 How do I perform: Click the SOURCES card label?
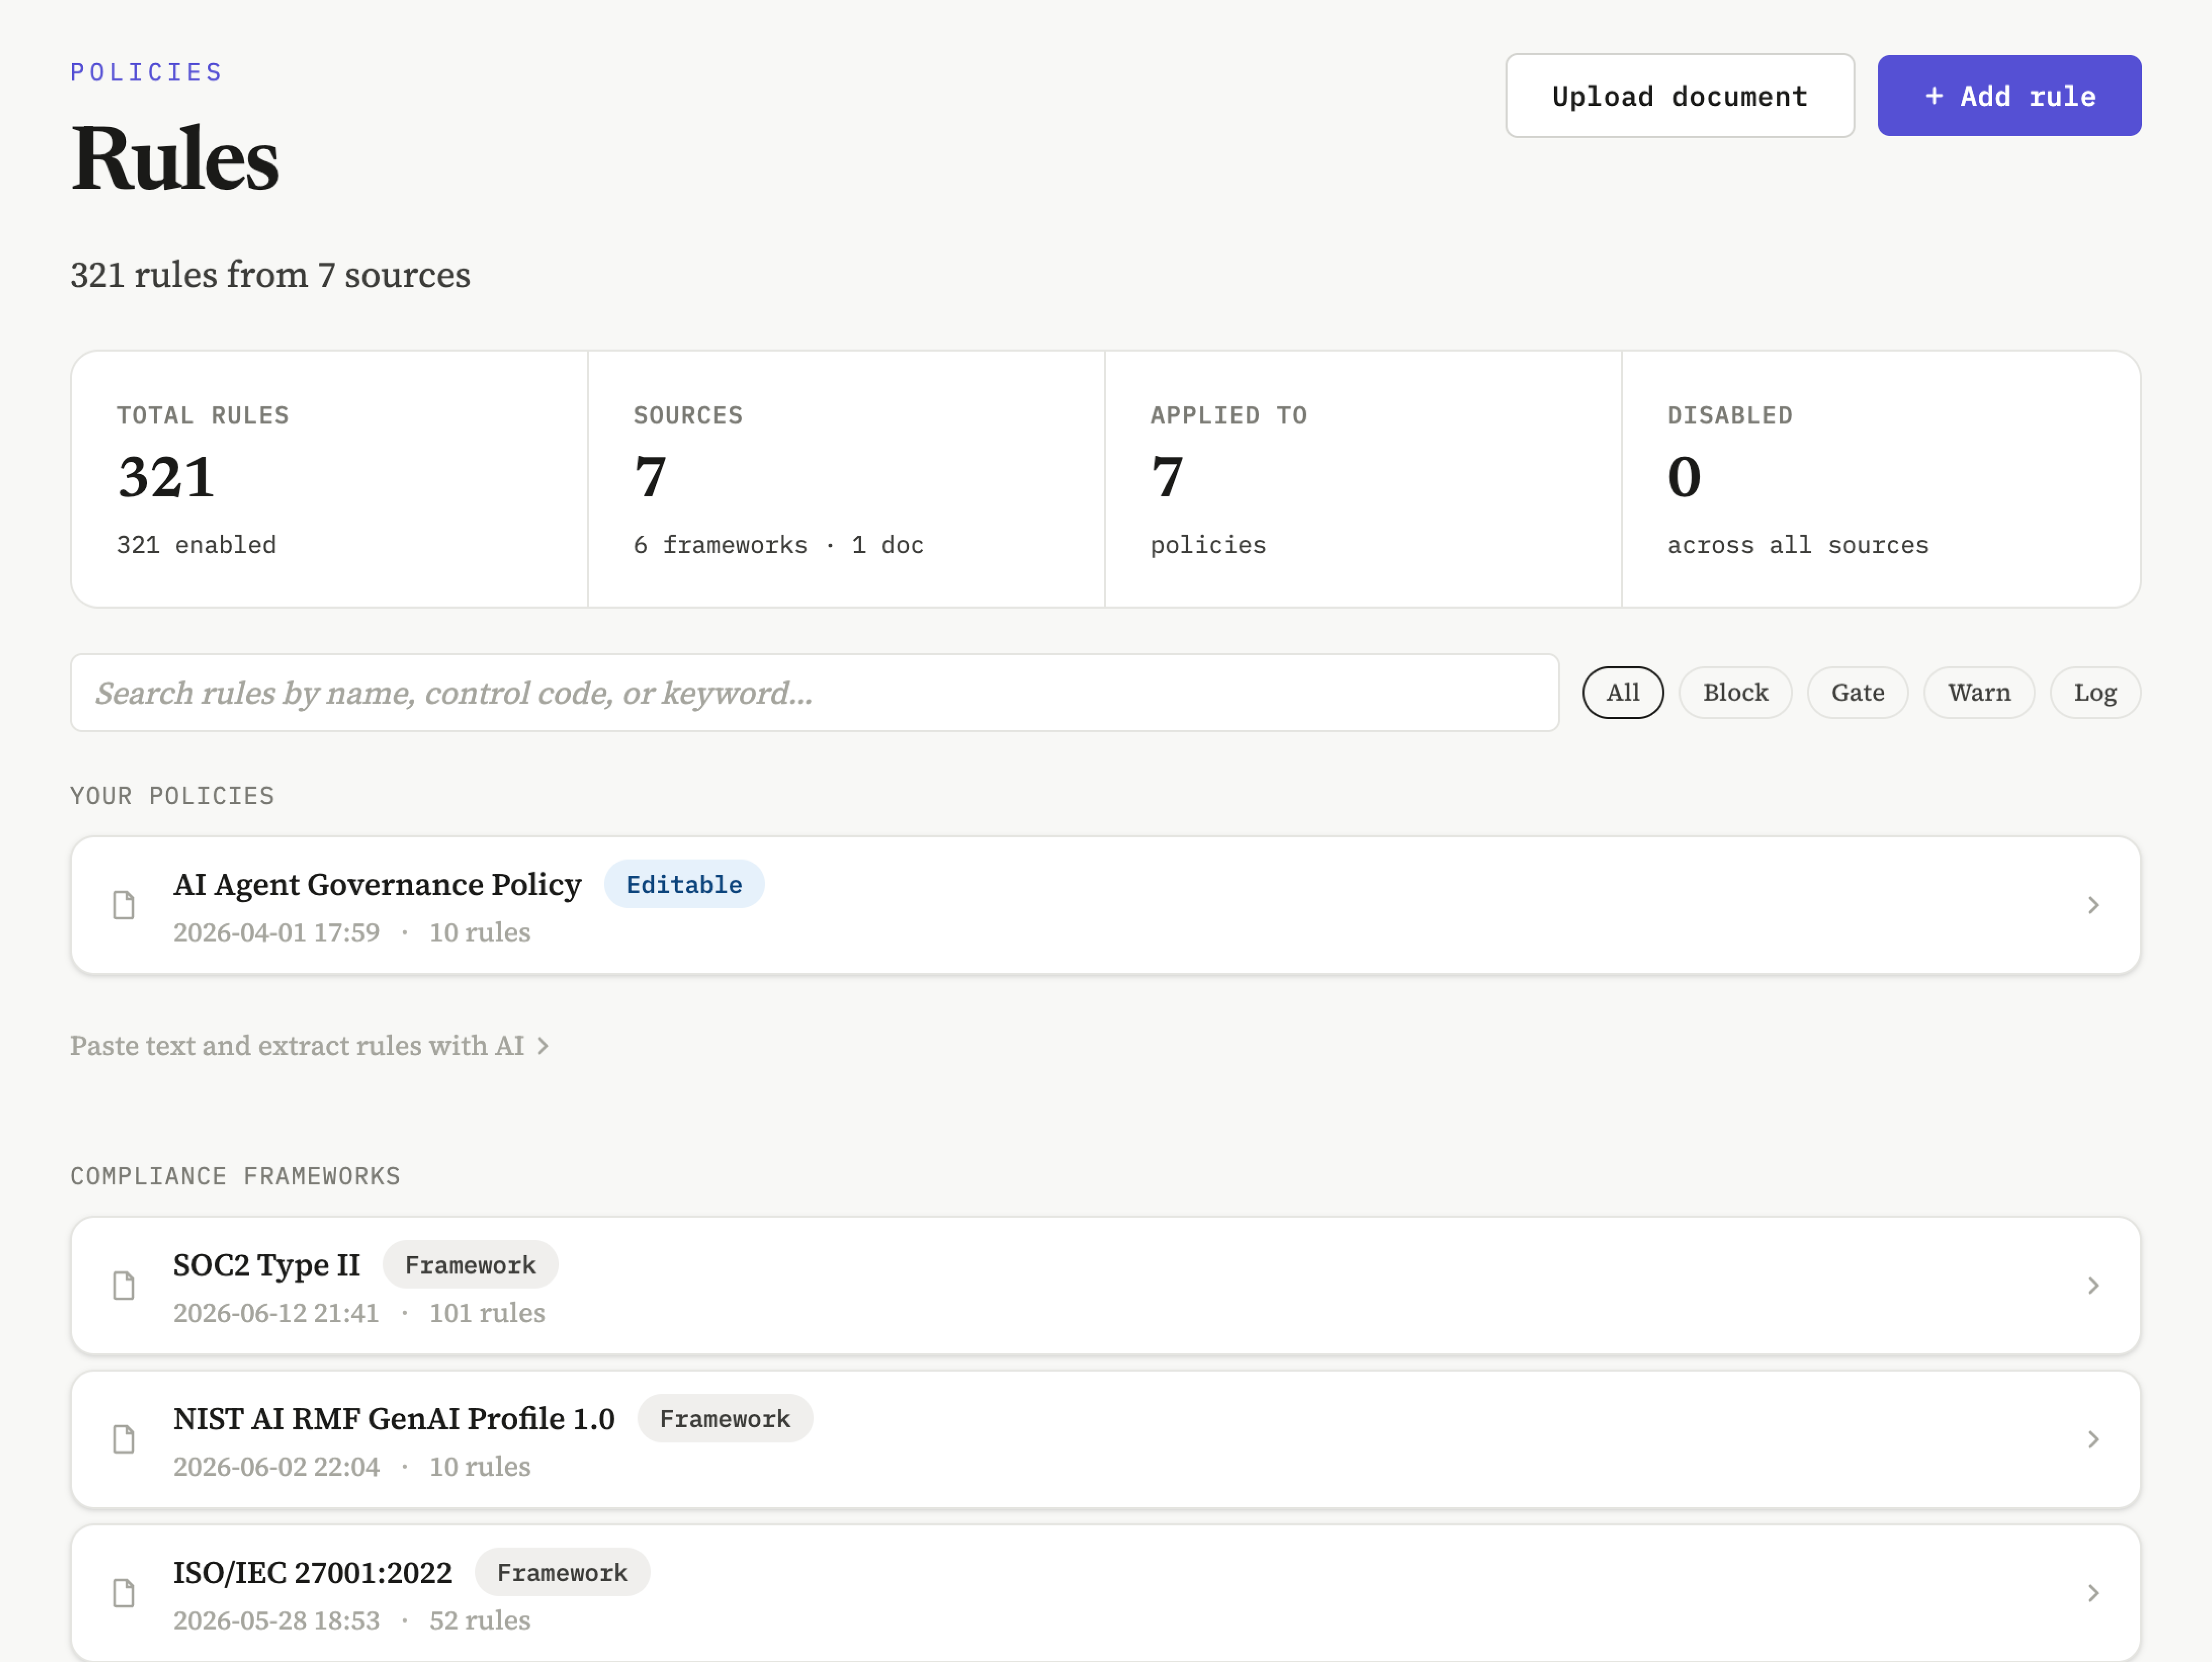pos(688,416)
